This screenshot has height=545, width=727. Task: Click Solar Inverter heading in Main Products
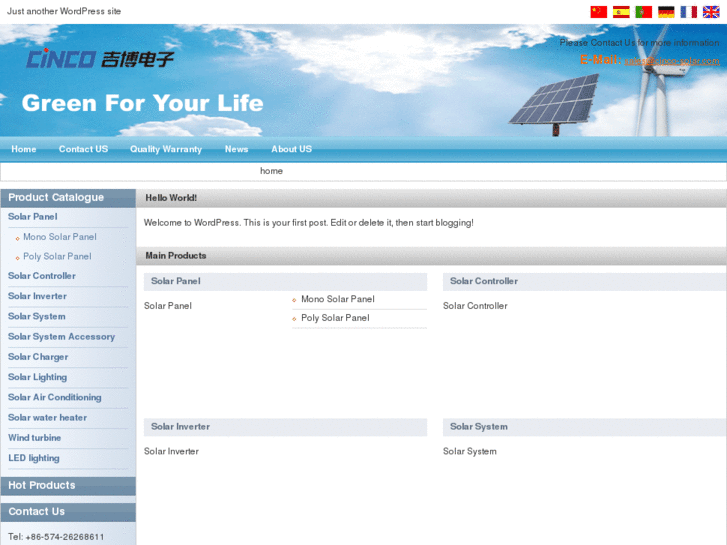point(180,427)
